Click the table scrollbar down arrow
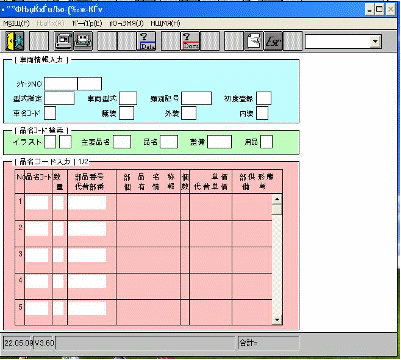This screenshot has width=401, height=360. pyautogui.click(x=277, y=320)
